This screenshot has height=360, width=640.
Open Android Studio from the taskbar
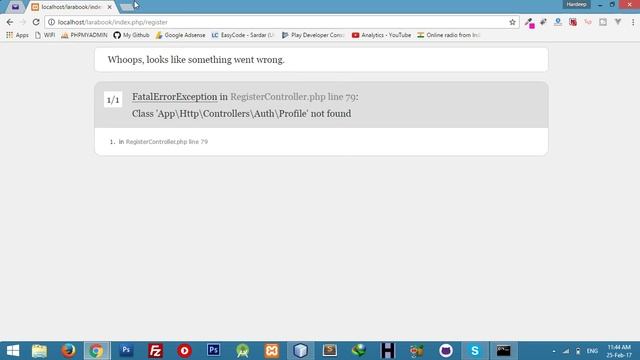click(242, 351)
